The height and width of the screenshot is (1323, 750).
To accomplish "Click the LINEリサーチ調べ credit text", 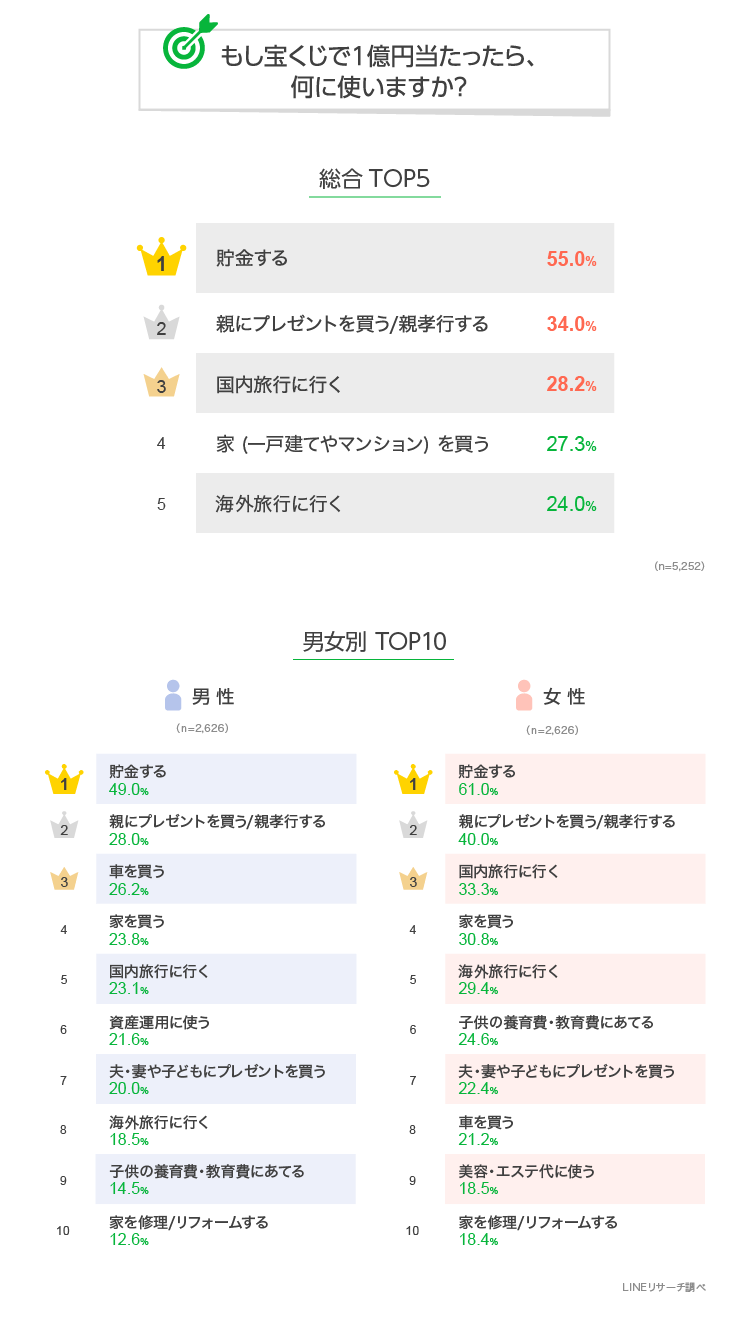I will point(663,1287).
